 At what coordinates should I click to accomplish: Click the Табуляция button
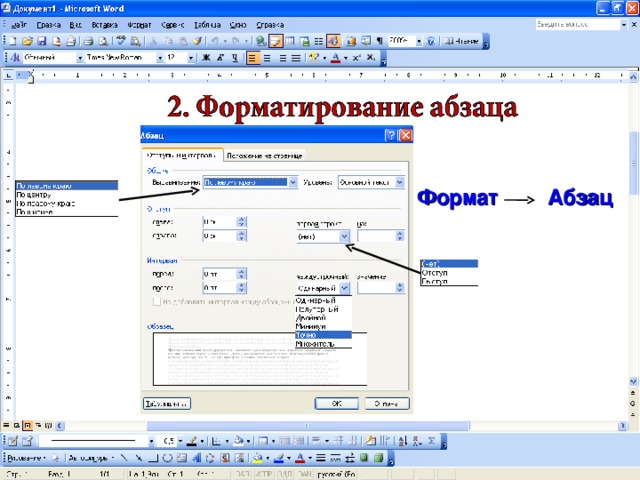click(x=167, y=403)
